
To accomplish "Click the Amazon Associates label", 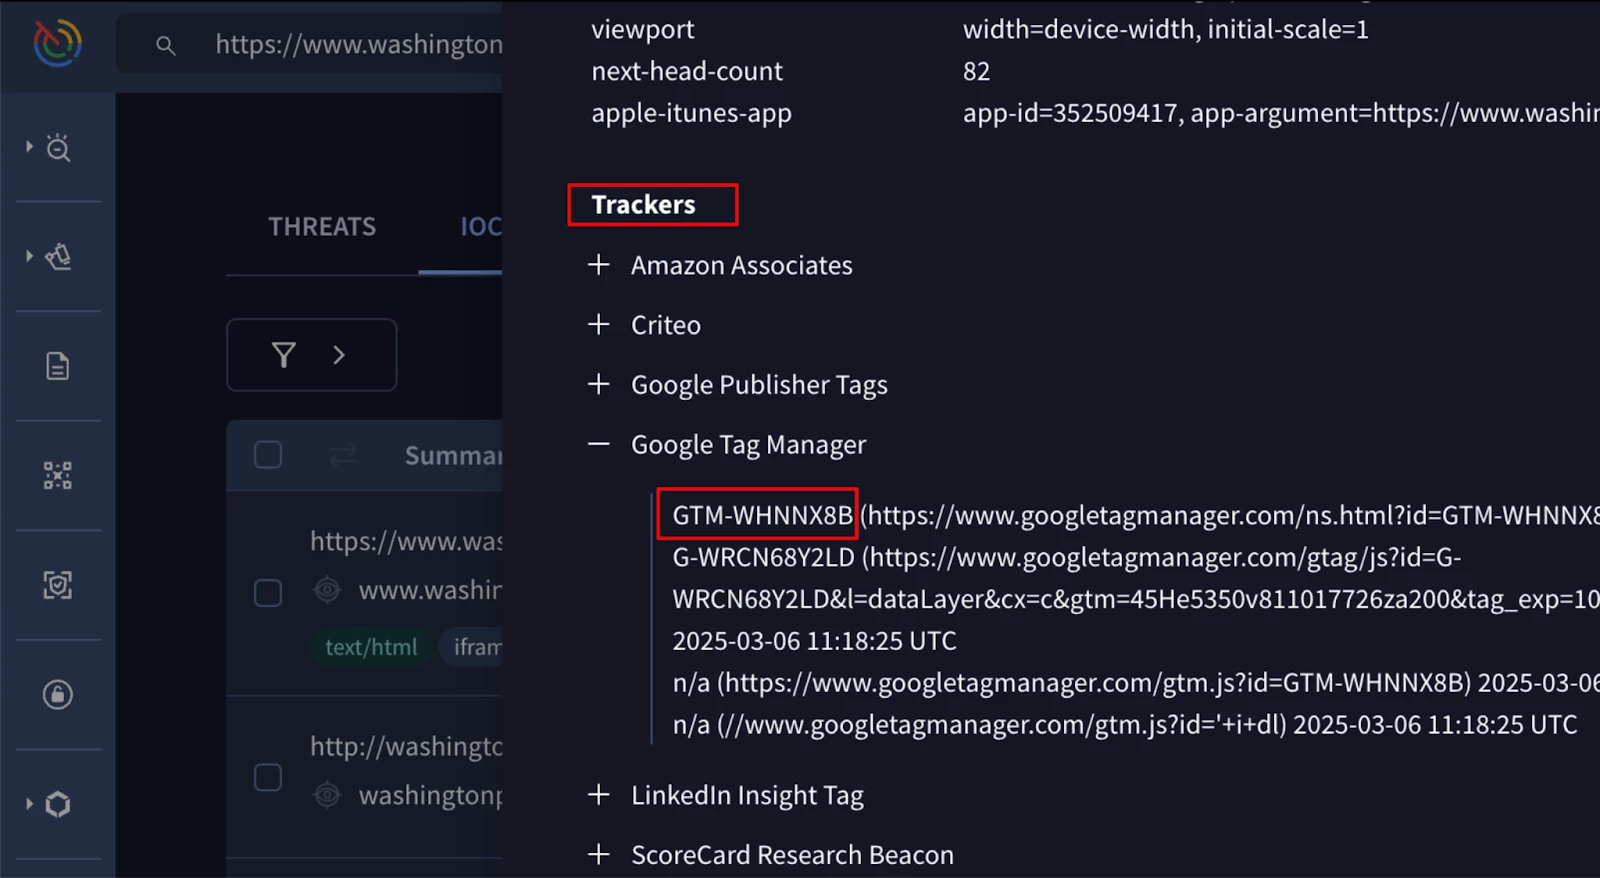I will pos(742,265).
